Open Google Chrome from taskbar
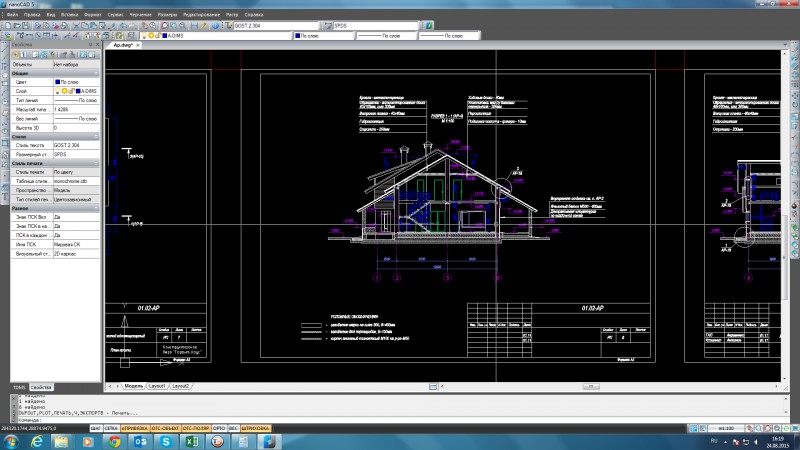 pos(114,441)
